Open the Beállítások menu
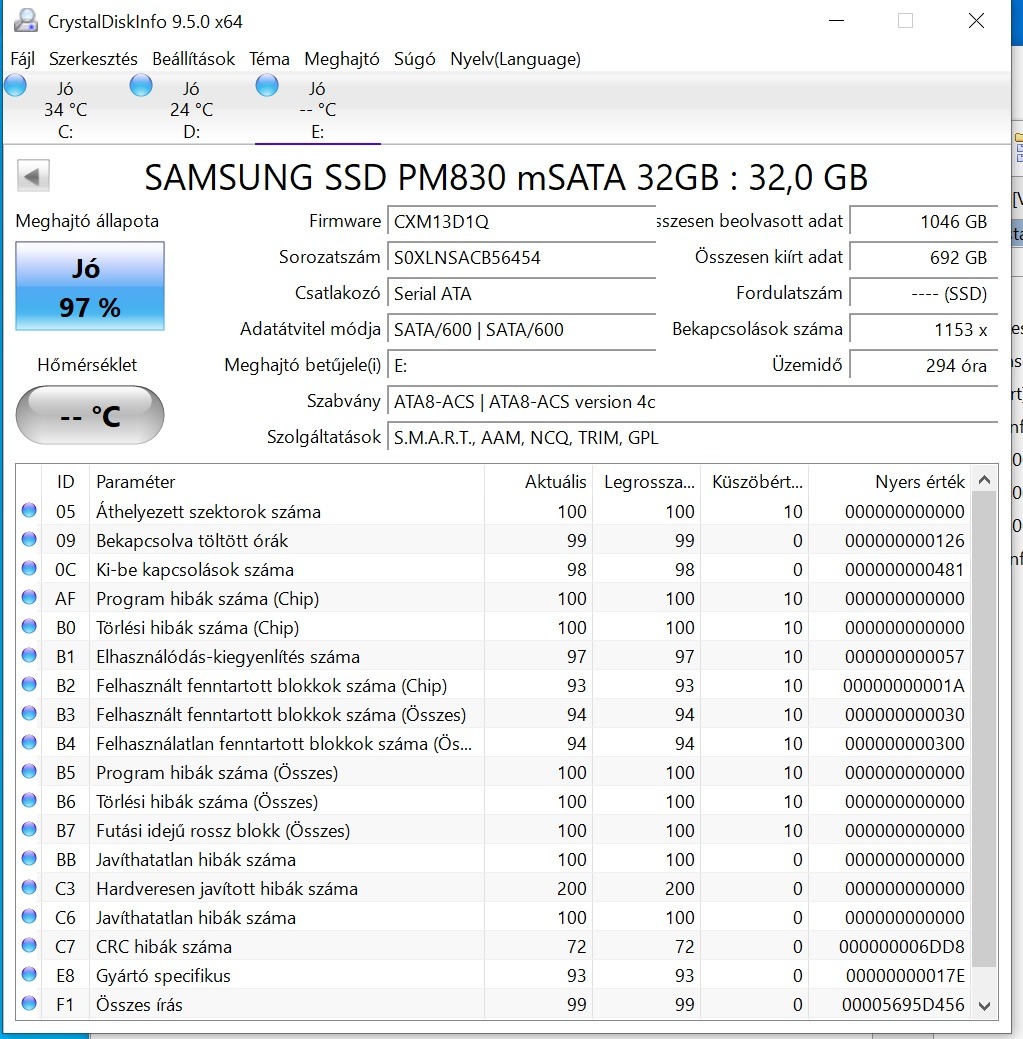The image size is (1023, 1039). coord(193,59)
